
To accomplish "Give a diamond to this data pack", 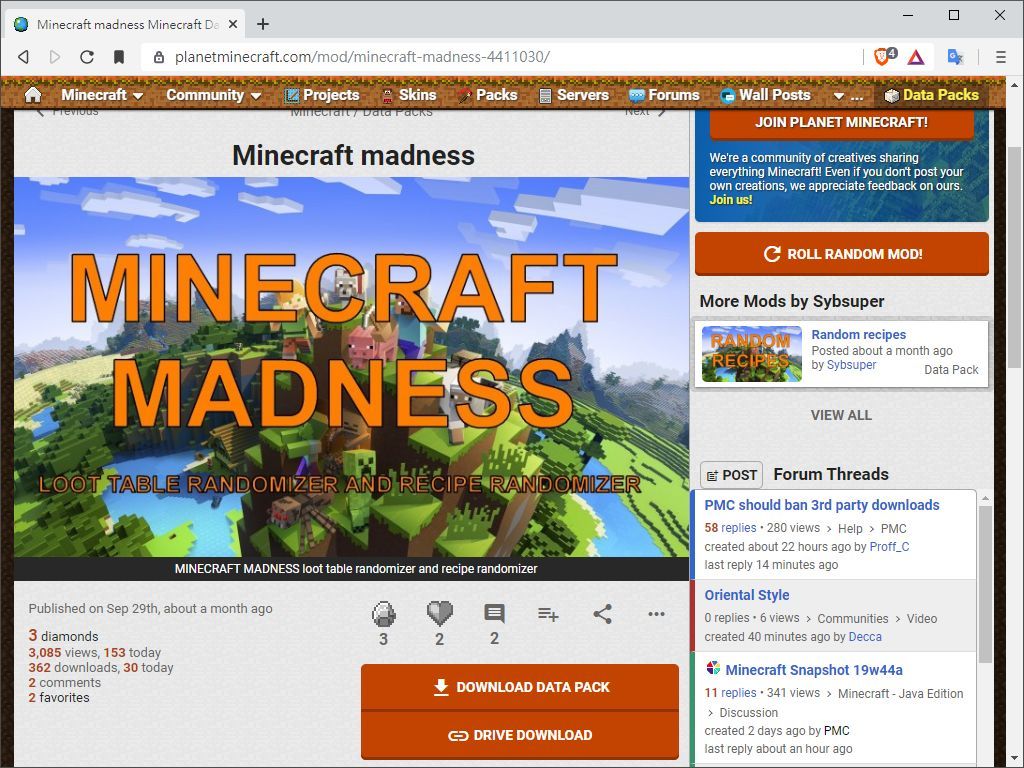I will [383, 614].
